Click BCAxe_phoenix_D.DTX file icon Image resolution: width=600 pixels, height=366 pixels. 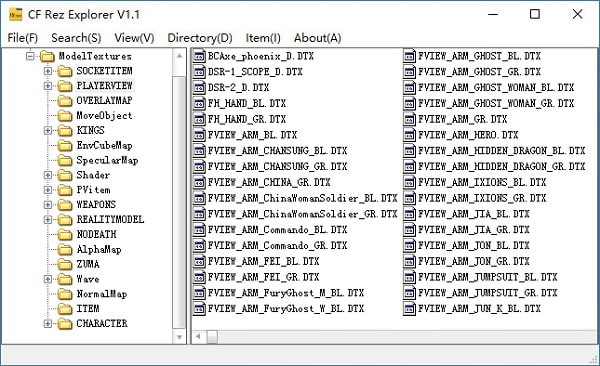click(199, 56)
